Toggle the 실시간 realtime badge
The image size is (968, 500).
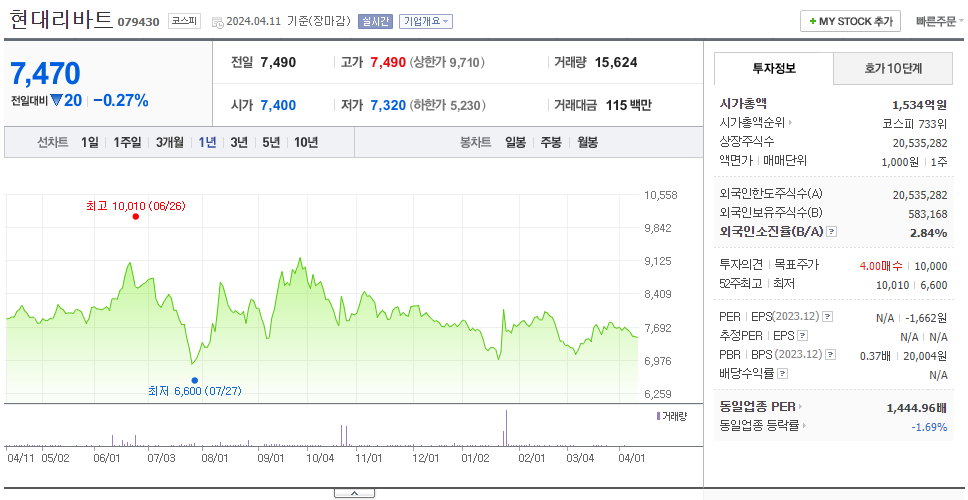pyautogui.click(x=375, y=21)
